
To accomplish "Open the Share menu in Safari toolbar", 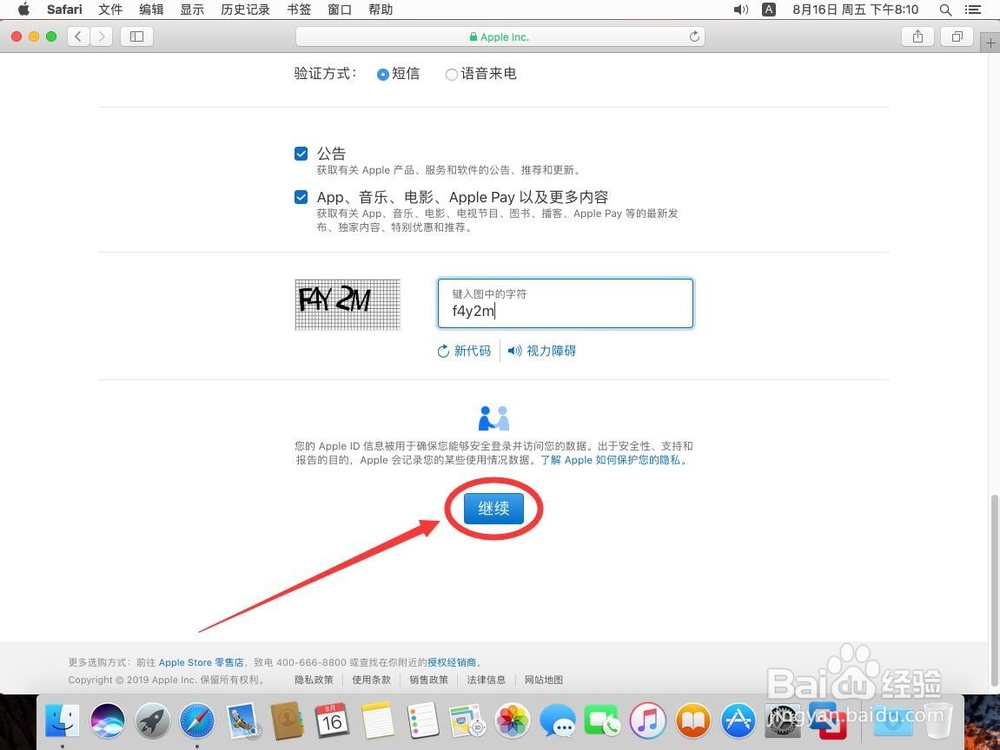I will (x=918, y=36).
